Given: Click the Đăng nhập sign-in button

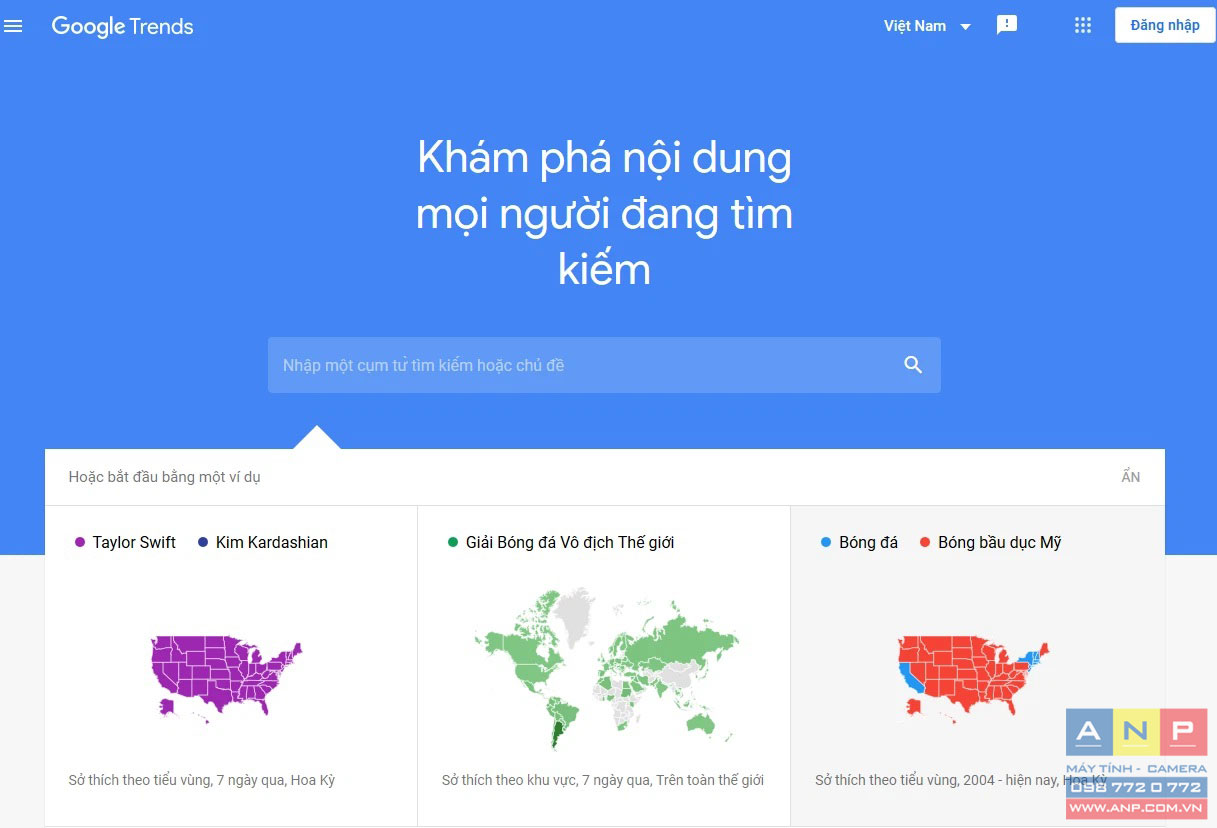Looking at the screenshot, I should 1165,25.
